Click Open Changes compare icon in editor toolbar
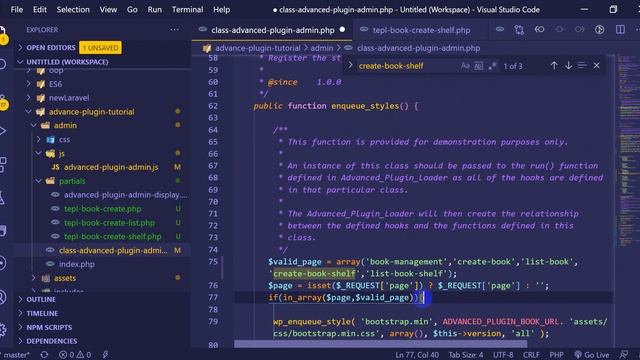 [519, 30]
